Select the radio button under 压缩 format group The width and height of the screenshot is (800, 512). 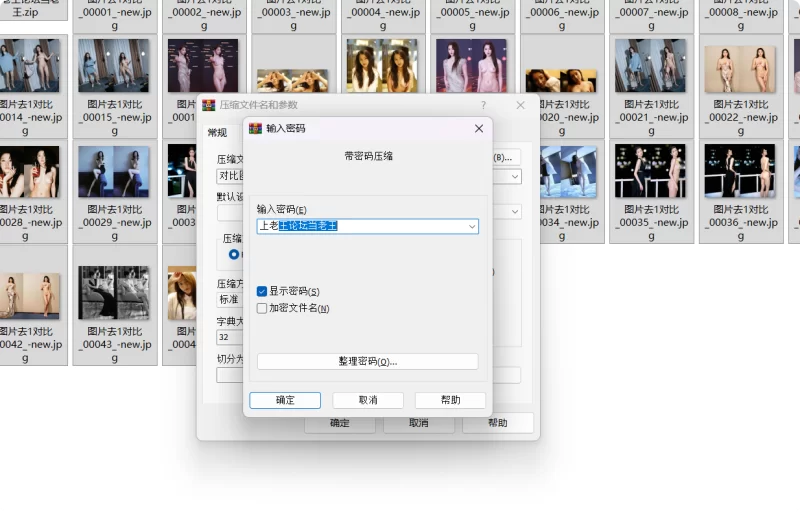tap(234, 254)
